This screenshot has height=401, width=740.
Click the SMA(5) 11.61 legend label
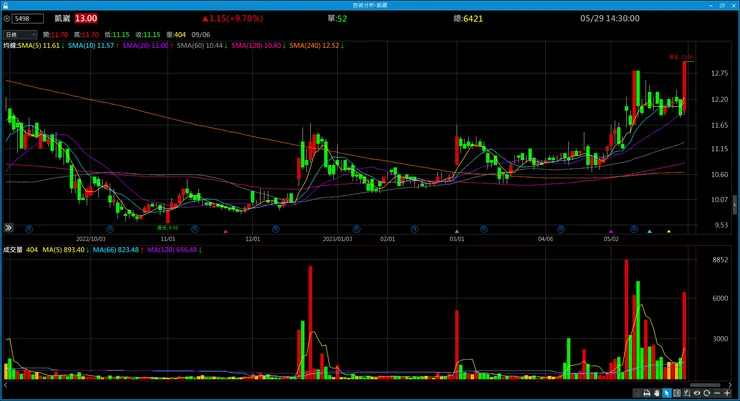[38, 46]
